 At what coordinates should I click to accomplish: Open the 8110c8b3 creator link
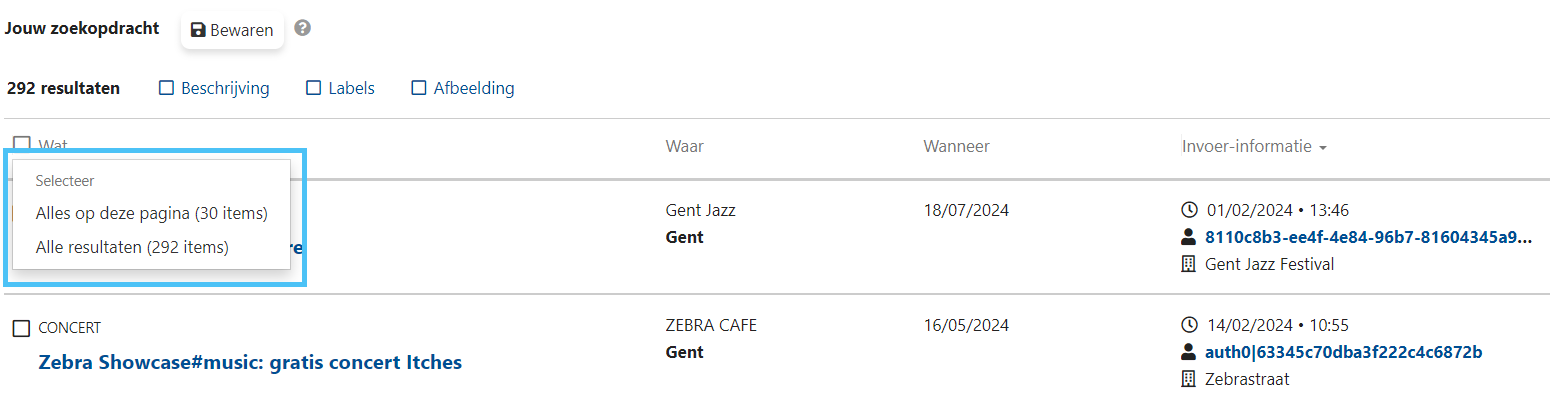tap(1368, 237)
